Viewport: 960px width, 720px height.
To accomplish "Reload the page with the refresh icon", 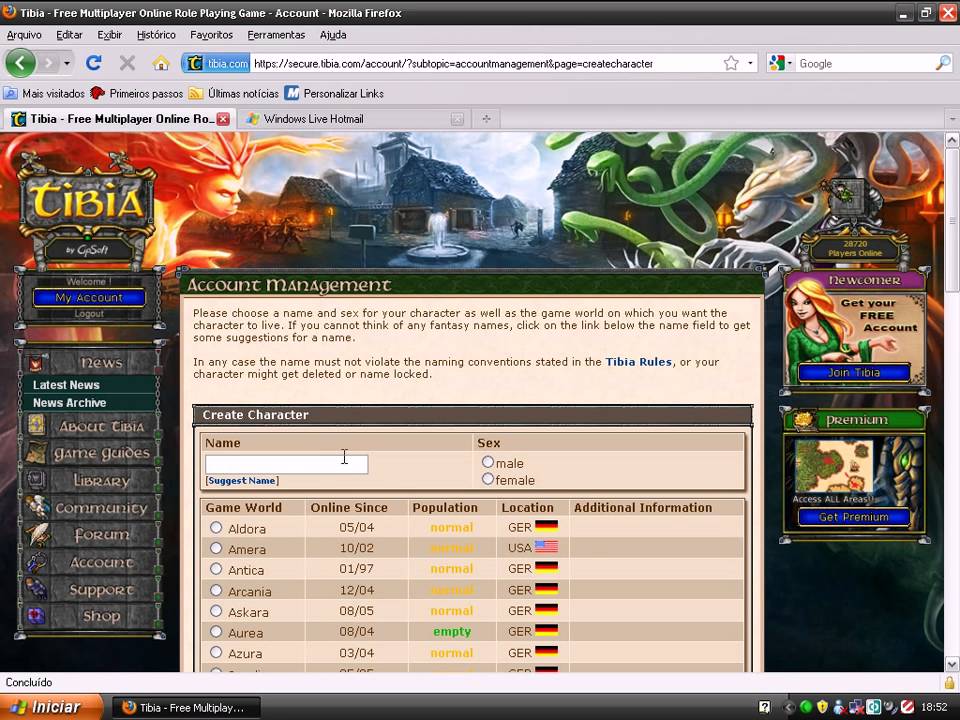I will (x=94, y=62).
